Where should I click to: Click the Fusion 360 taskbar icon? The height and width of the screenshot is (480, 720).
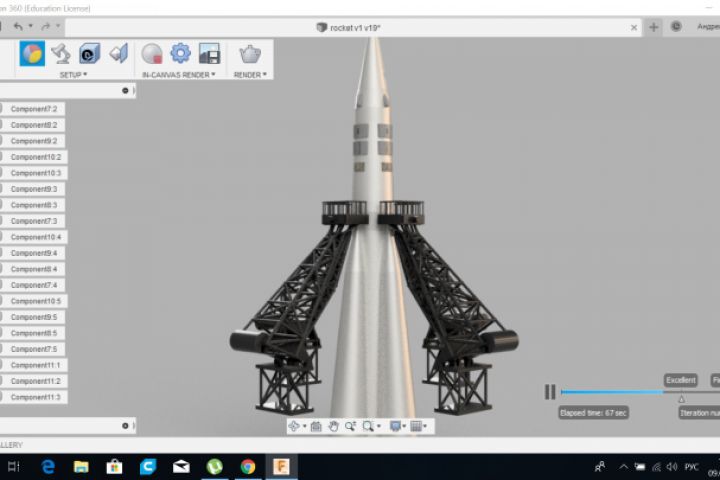[281, 467]
